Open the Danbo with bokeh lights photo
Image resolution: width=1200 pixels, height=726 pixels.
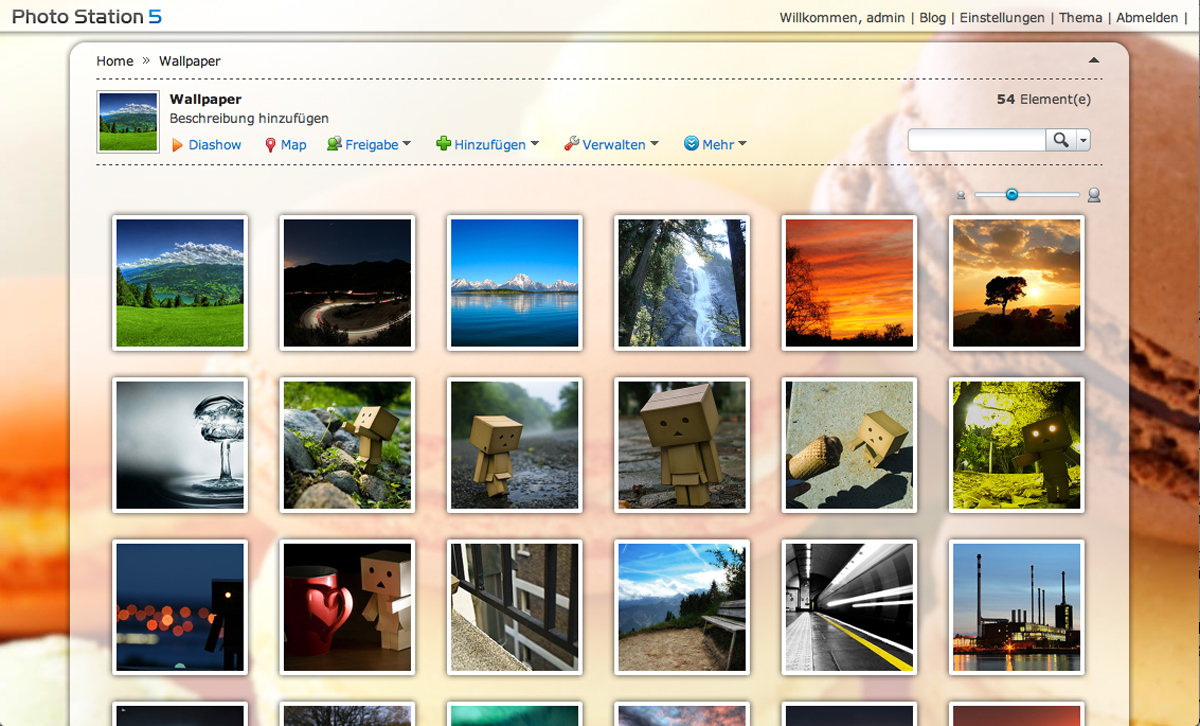(180, 607)
